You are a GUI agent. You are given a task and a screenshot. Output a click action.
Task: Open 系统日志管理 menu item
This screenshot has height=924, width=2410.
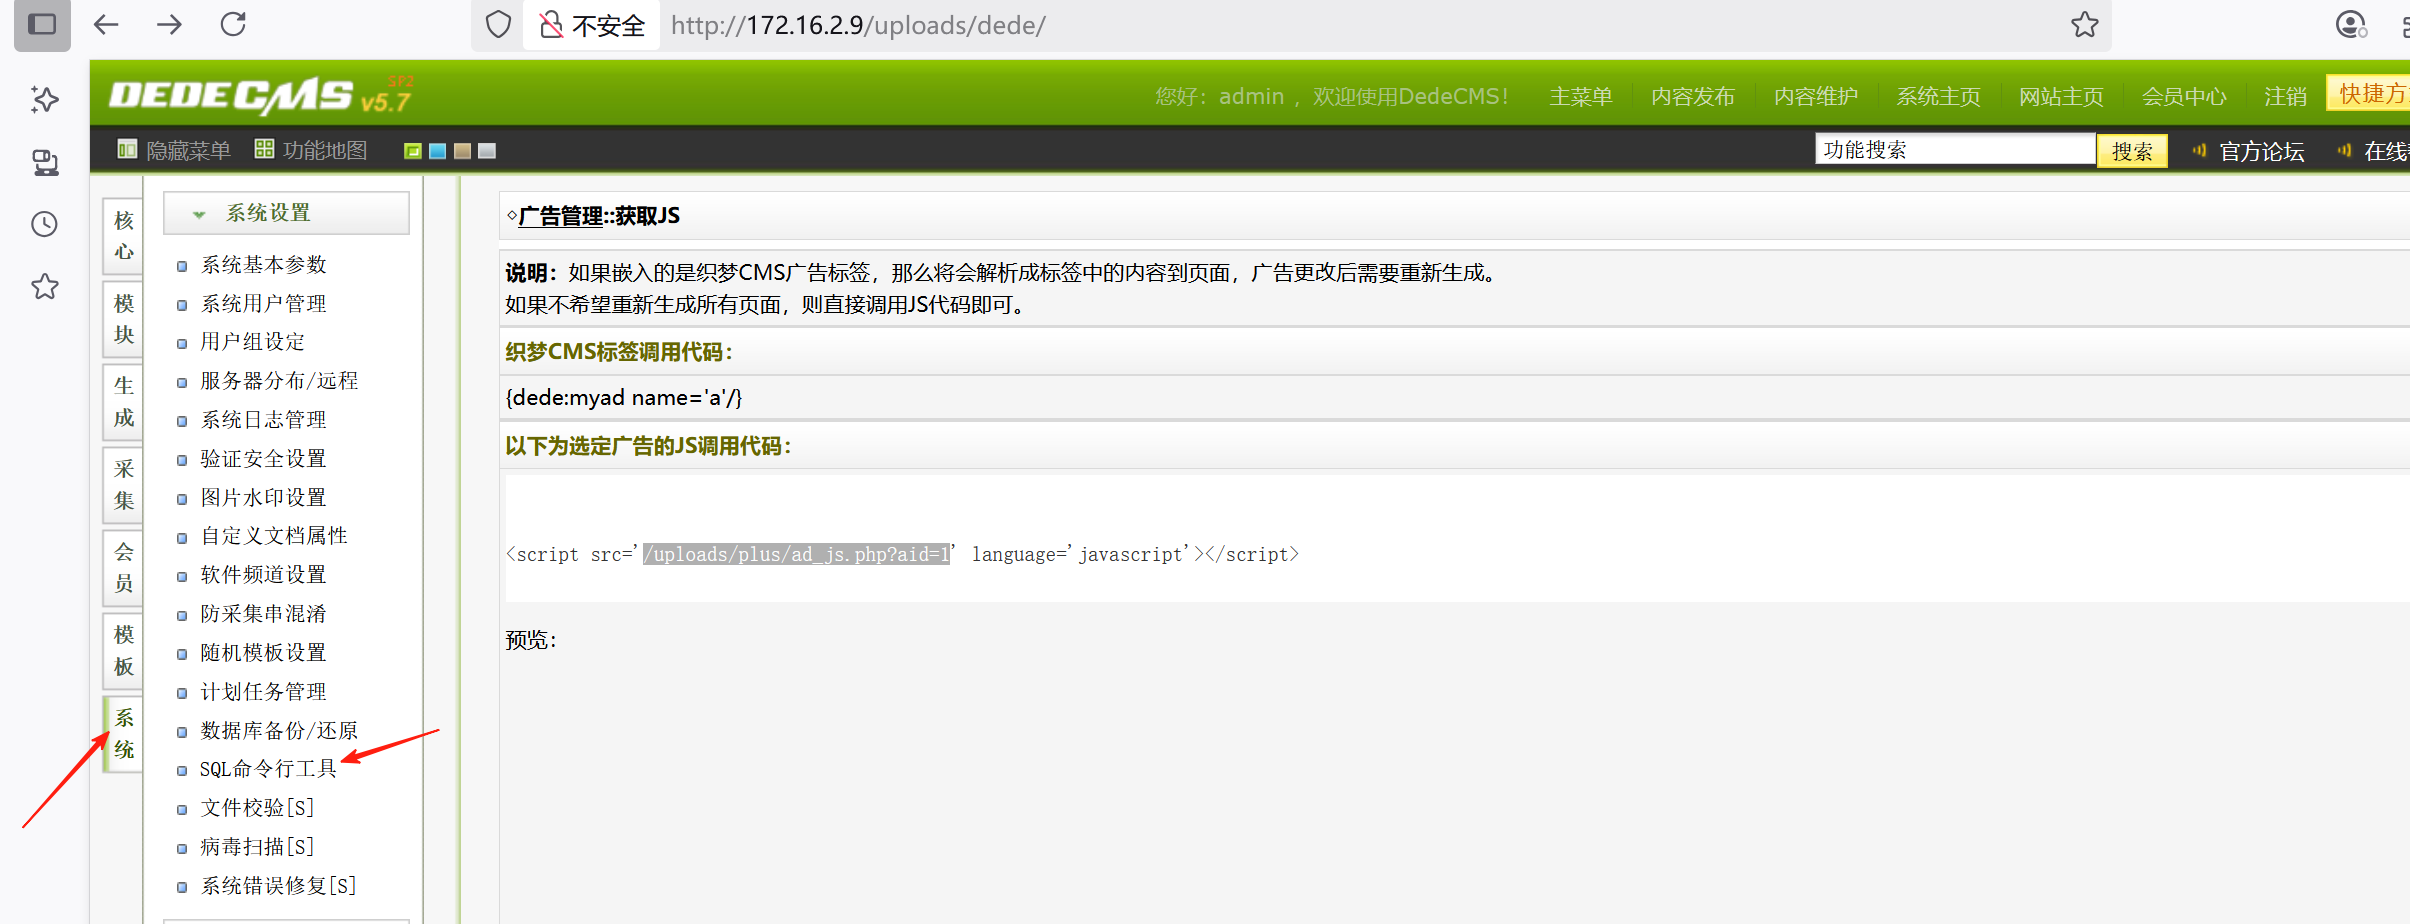[x=264, y=420]
